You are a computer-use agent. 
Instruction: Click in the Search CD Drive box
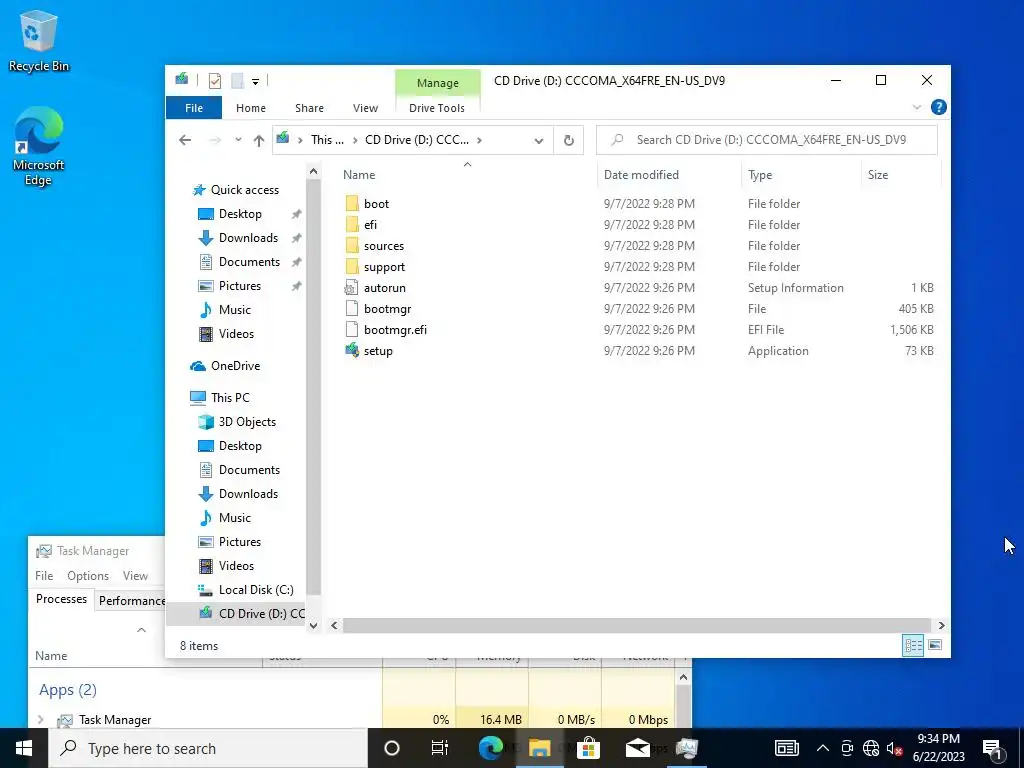767,140
